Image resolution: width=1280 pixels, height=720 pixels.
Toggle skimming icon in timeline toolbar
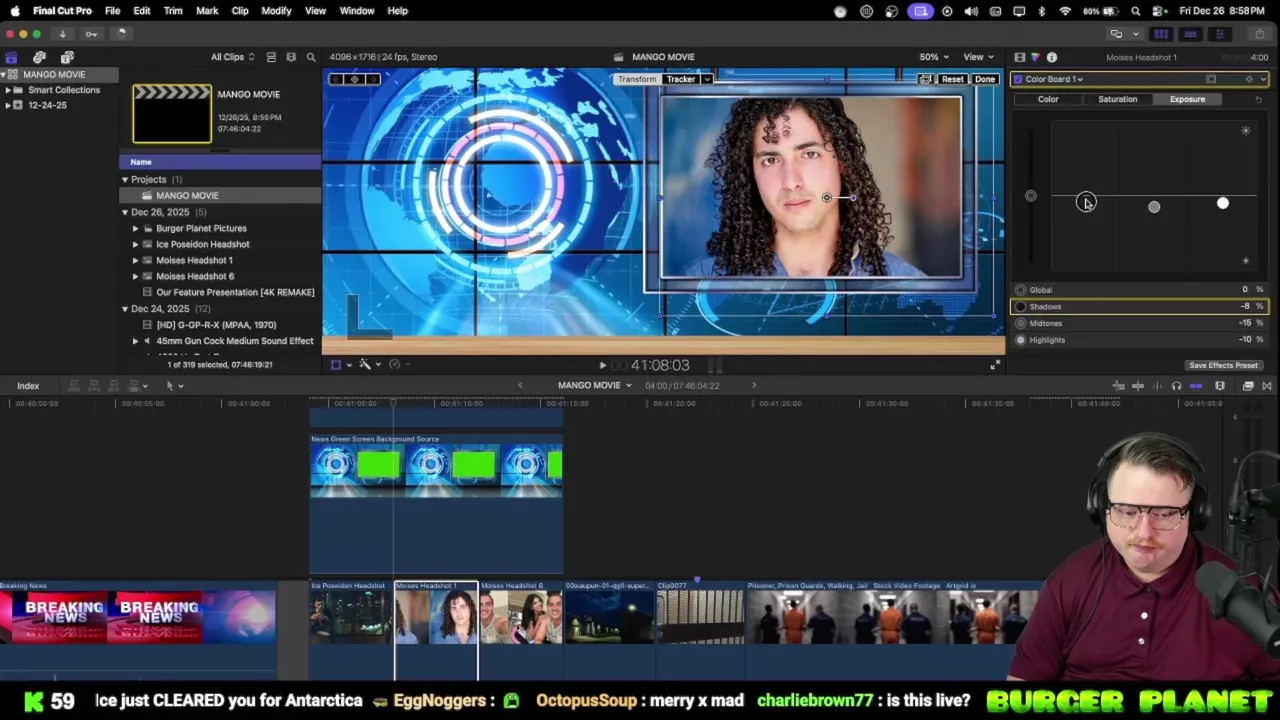[x=1138, y=386]
